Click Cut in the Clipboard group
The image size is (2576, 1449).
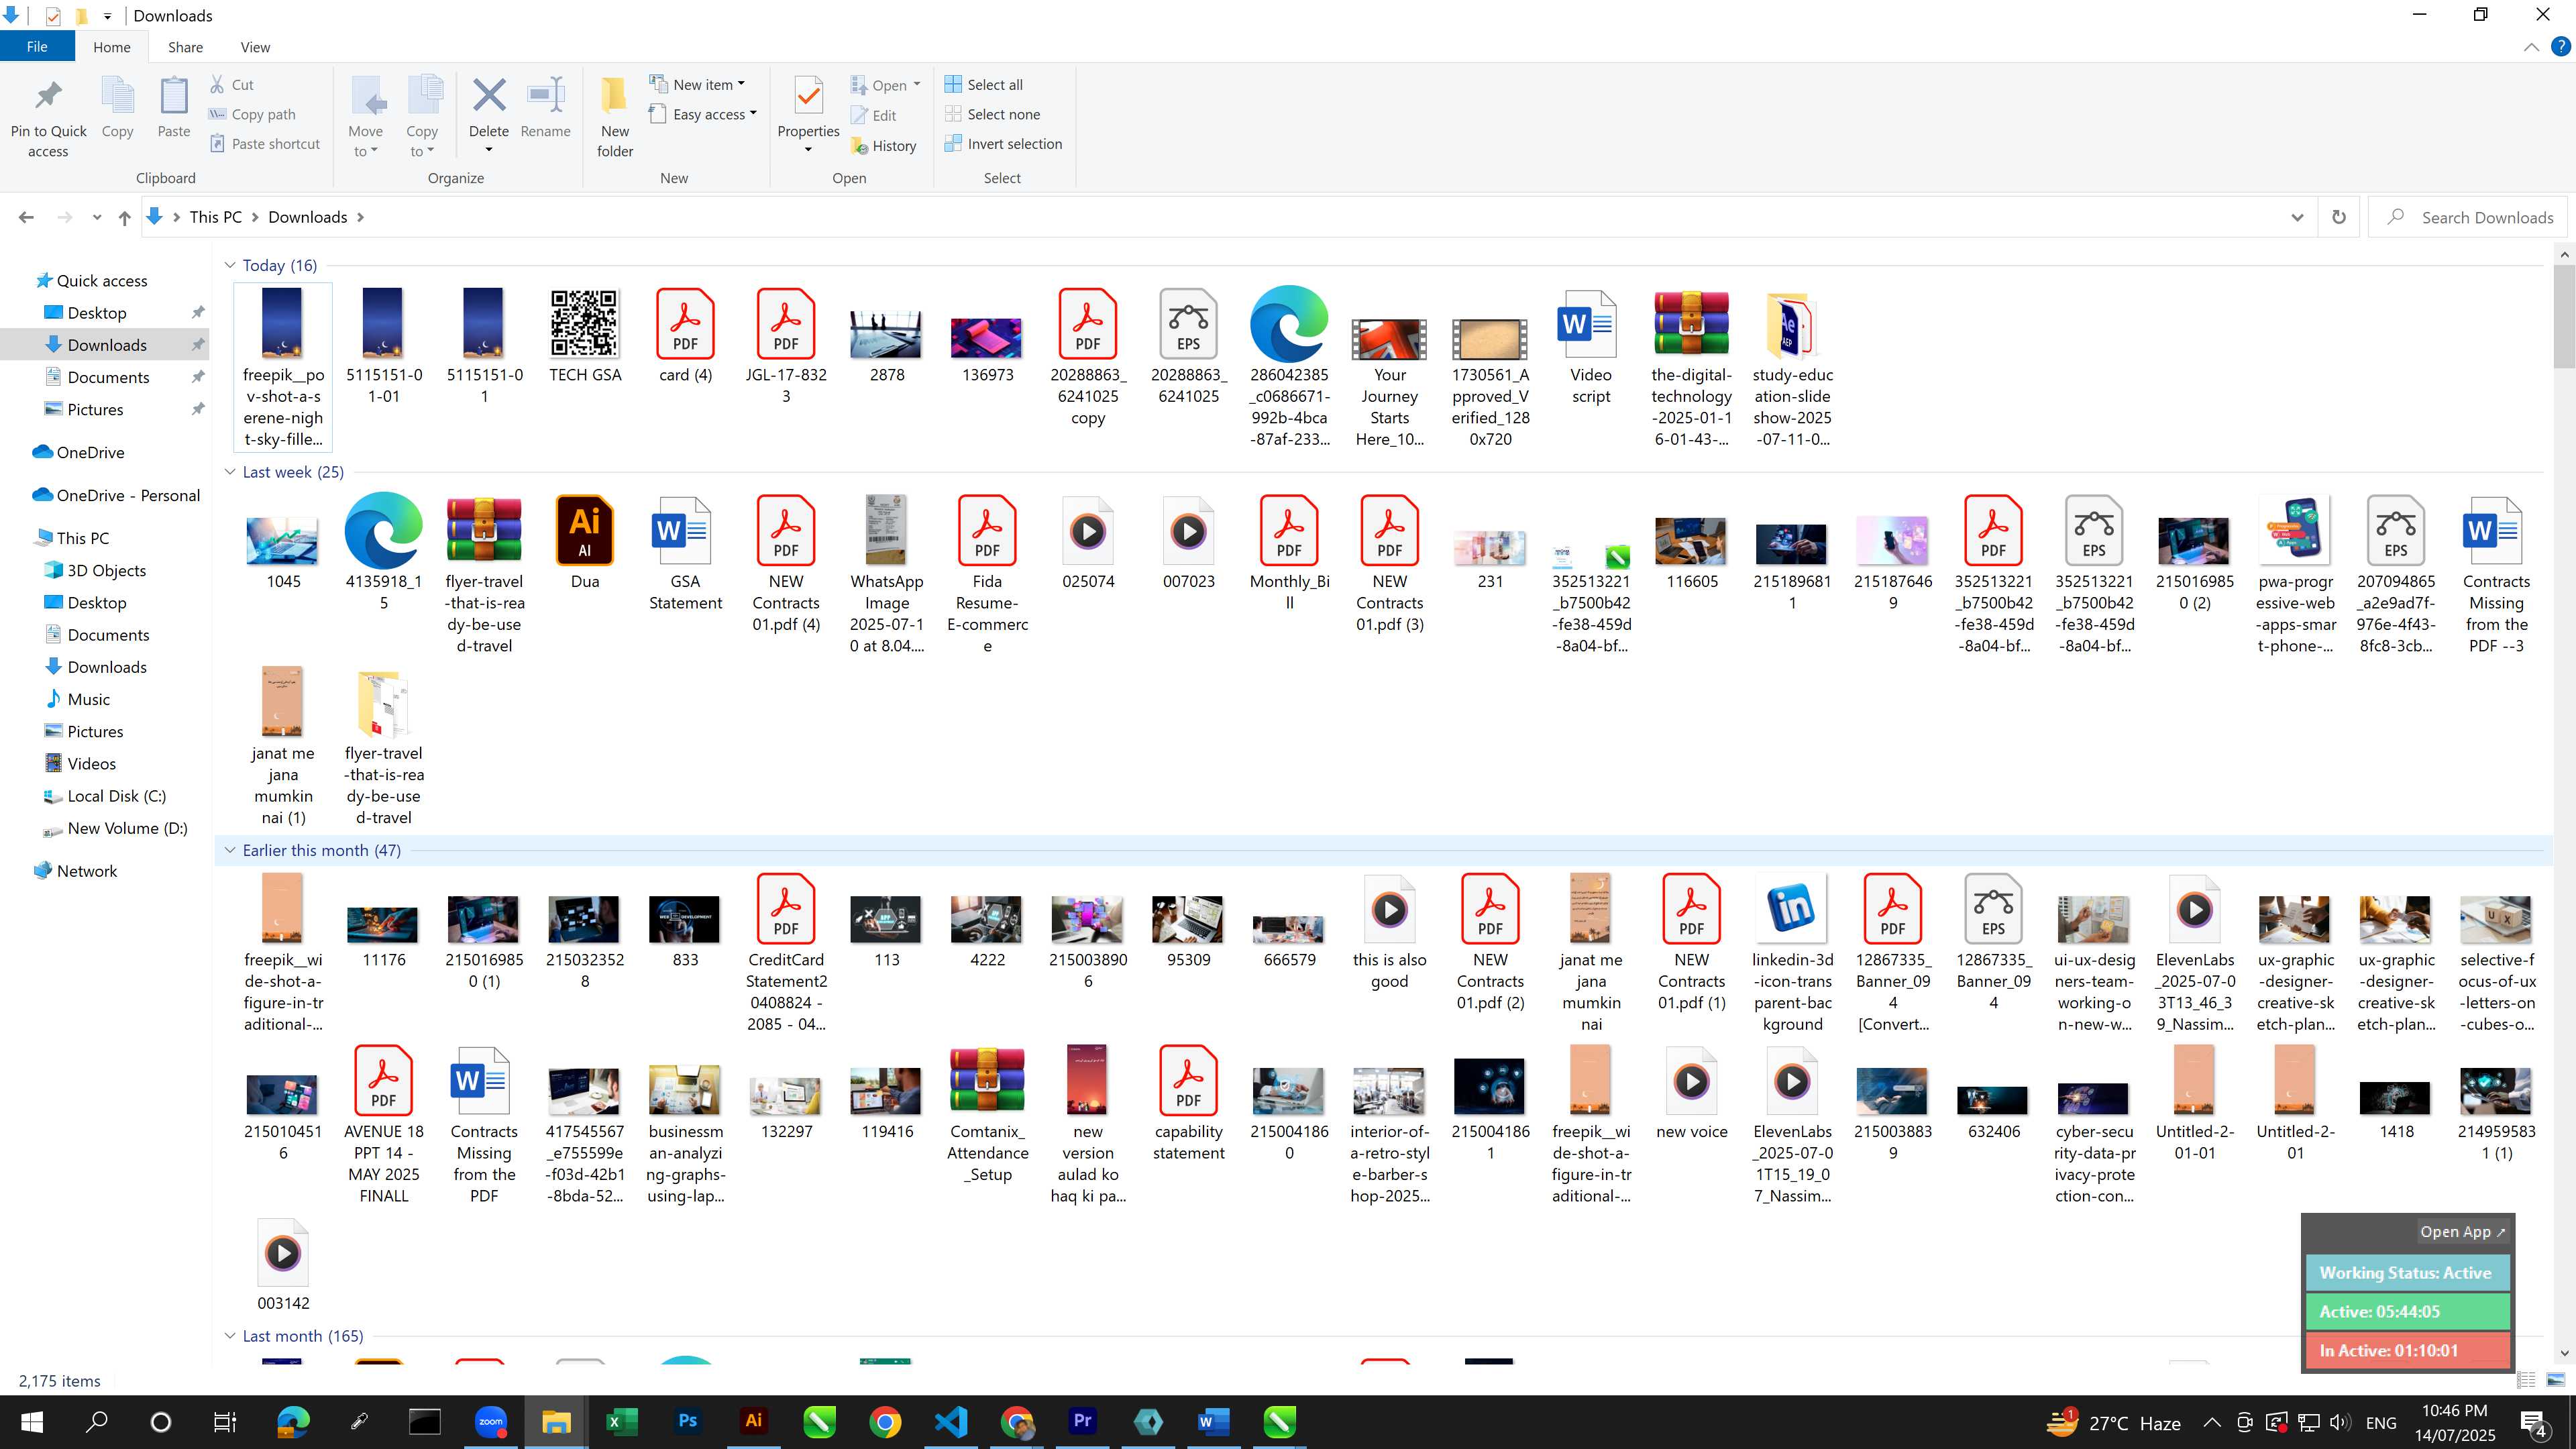pyautogui.click(x=232, y=85)
